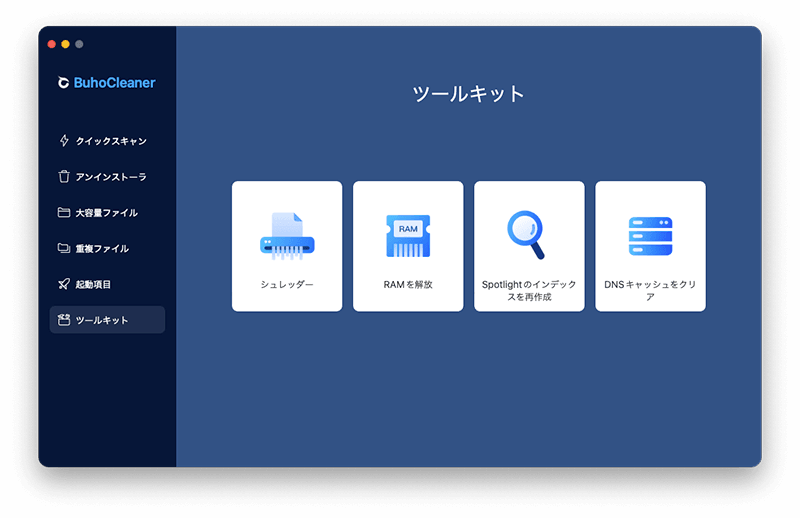
Task: Open the シュレッダー tool card
Action: pos(287,246)
